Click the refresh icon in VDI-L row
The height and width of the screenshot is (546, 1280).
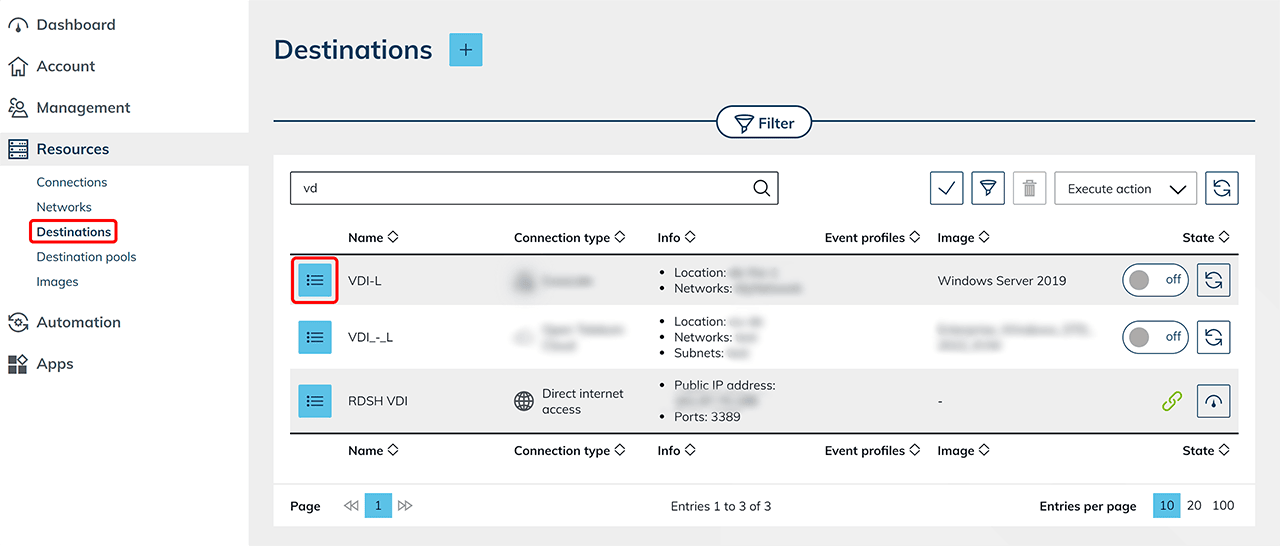1213,281
